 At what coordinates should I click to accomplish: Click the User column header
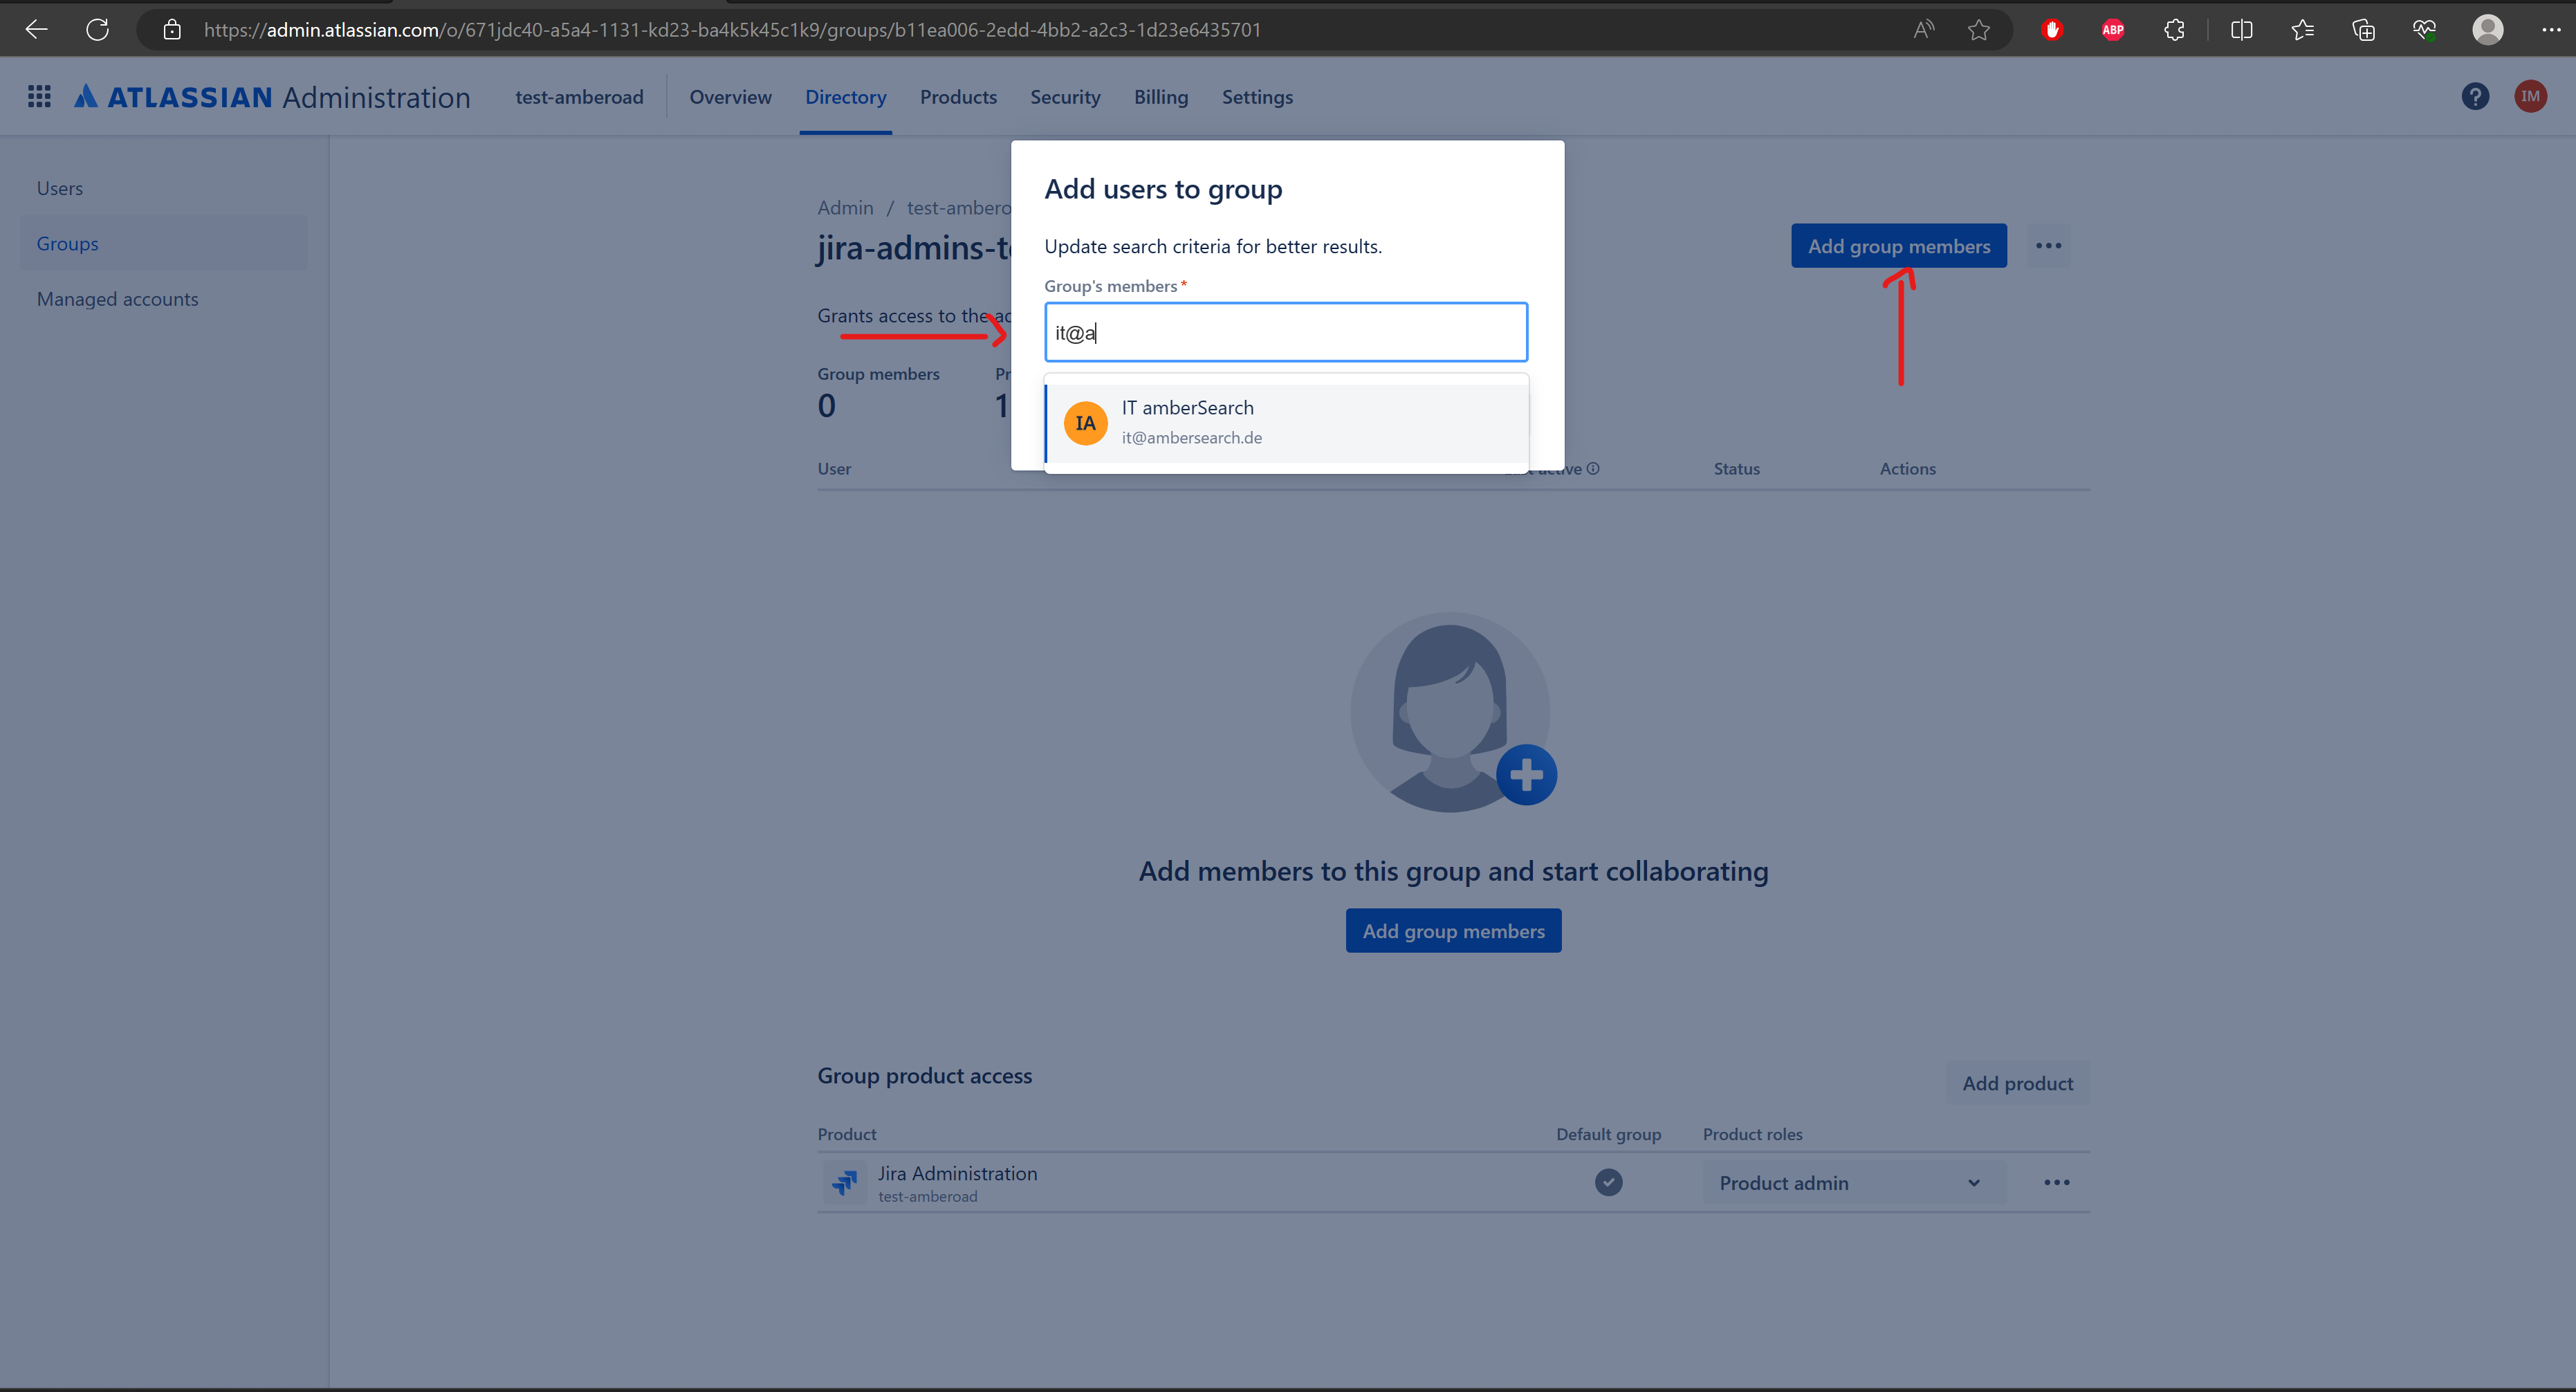coord(834,469)
